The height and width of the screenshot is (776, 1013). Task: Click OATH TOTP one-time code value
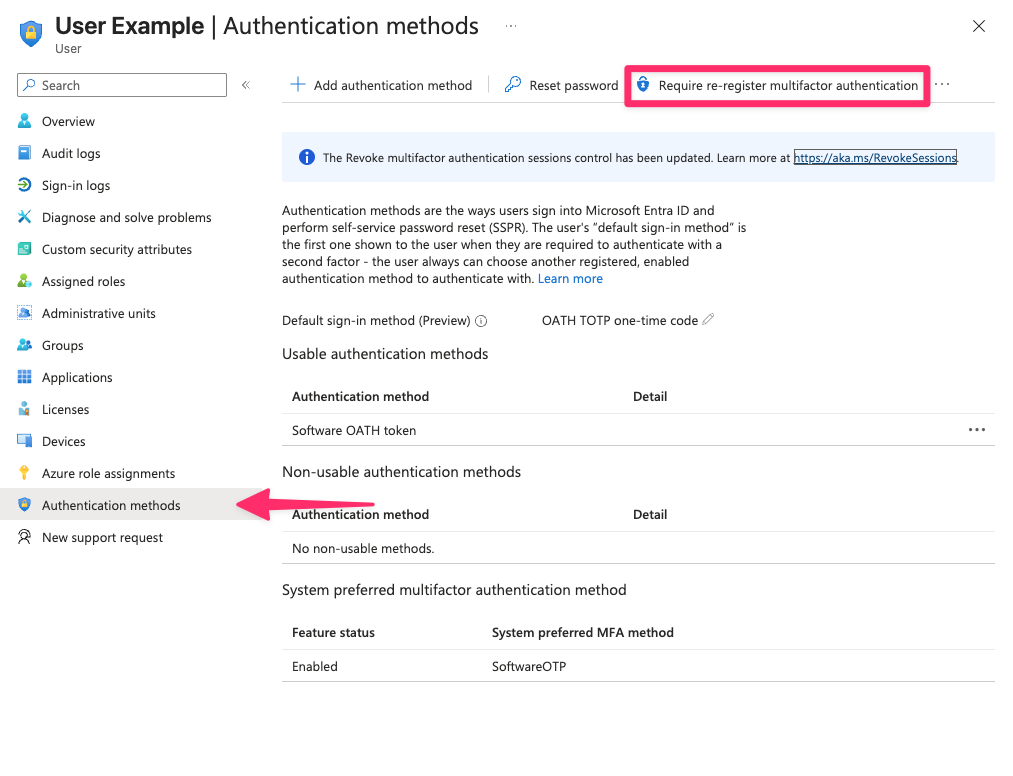620,320
